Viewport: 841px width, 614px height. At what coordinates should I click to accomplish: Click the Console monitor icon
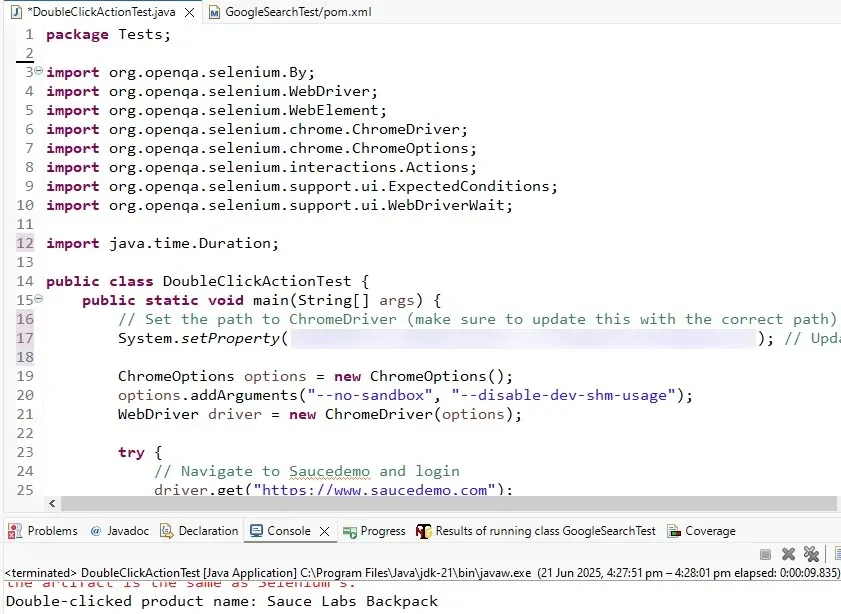(256, 531)
